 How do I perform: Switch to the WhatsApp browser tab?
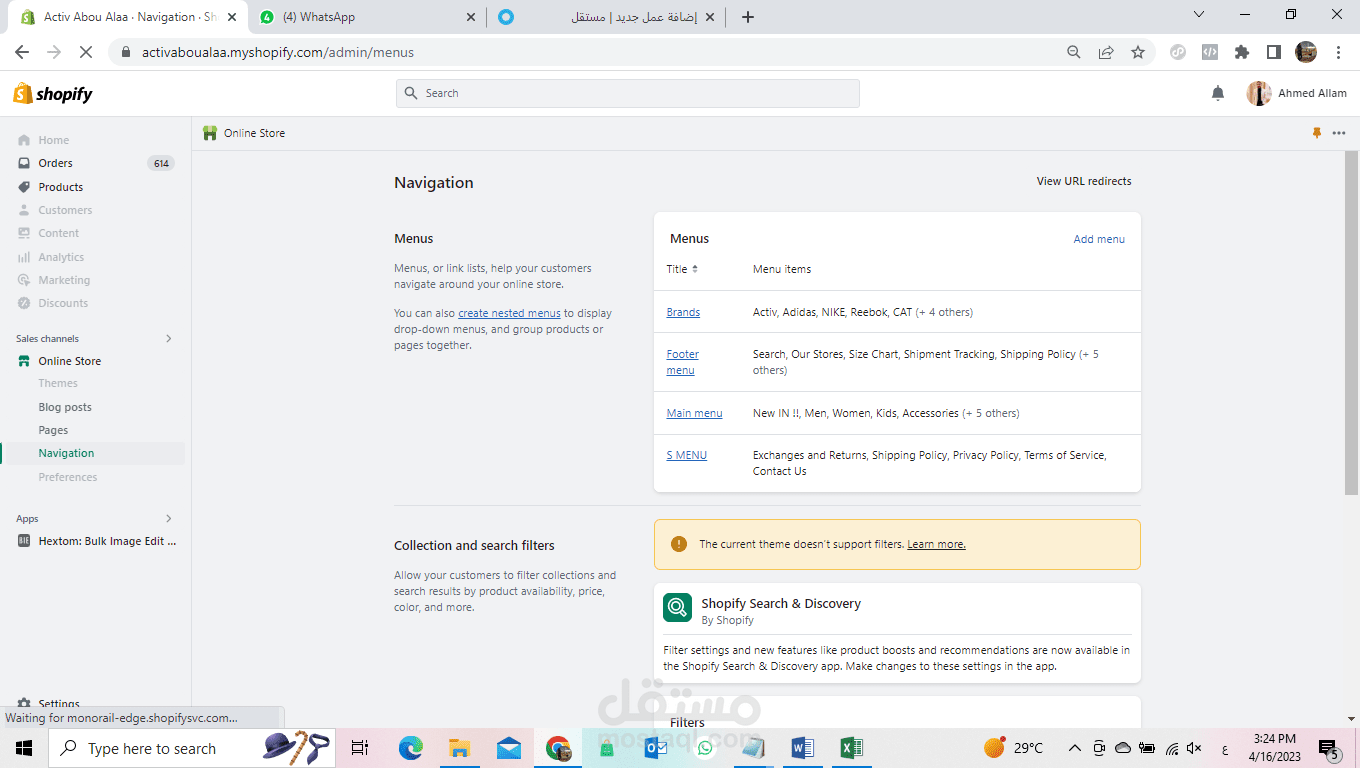368,17
